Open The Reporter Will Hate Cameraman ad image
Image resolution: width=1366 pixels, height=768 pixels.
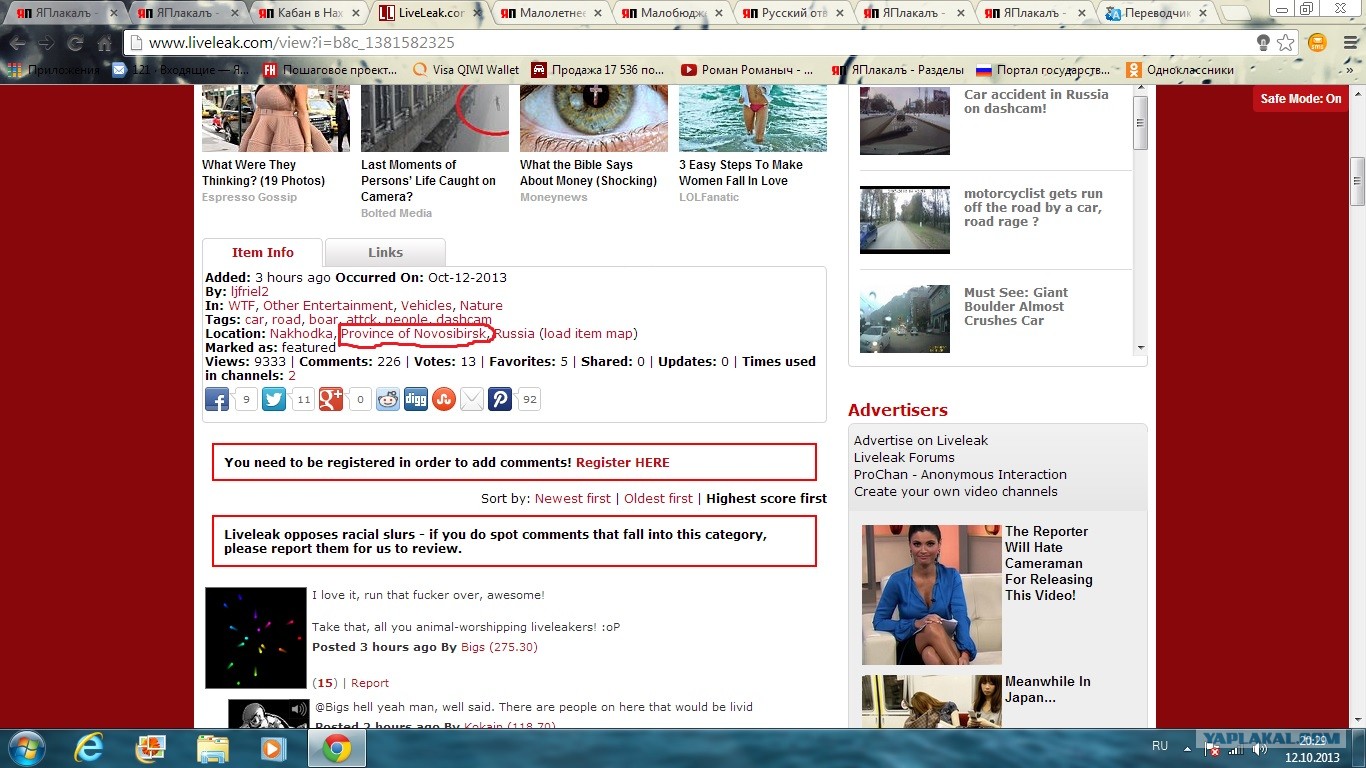[932, 595]
